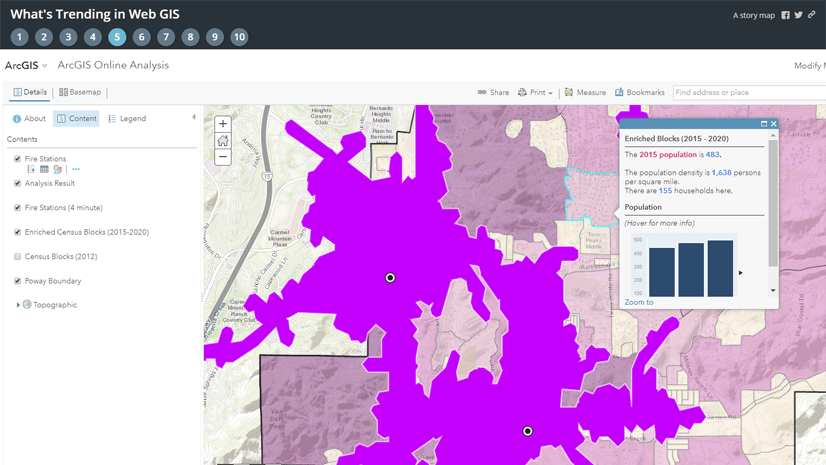This screenshot has width=826, height=465.
Task: Open story section 8
Action: click(x=190, y=37)
